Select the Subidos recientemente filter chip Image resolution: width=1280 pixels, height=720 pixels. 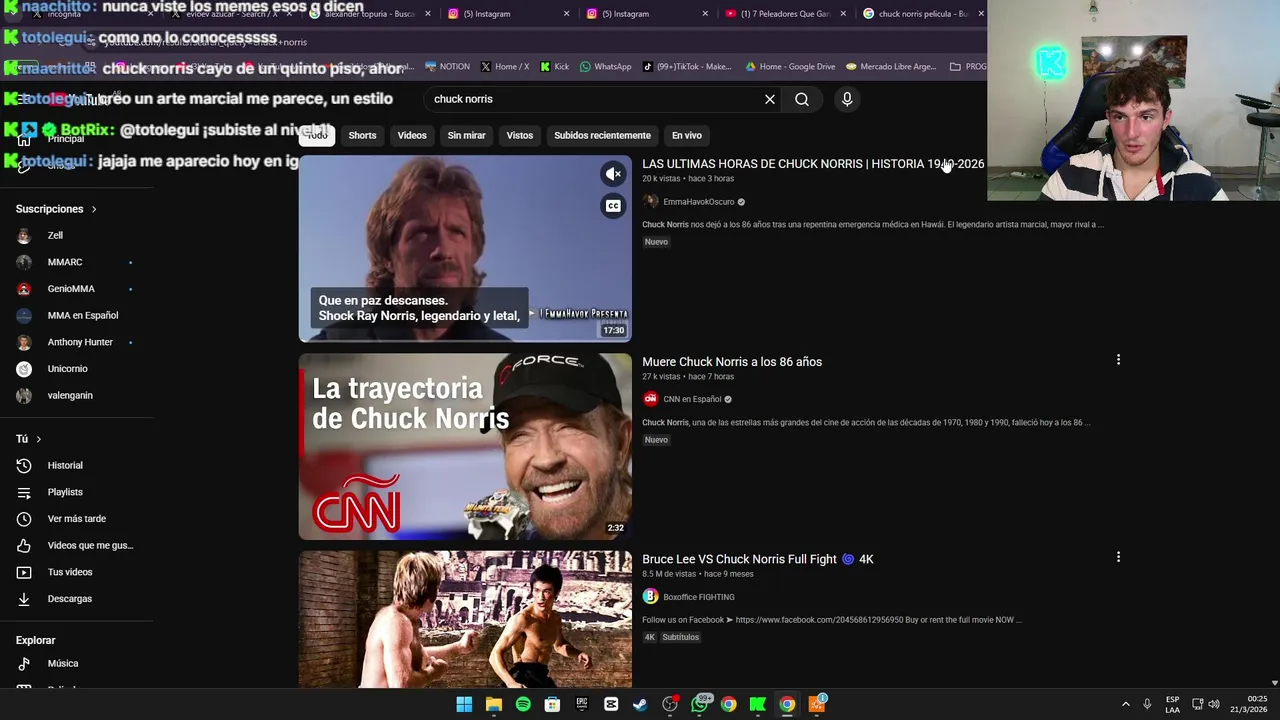tap(602, 135)
